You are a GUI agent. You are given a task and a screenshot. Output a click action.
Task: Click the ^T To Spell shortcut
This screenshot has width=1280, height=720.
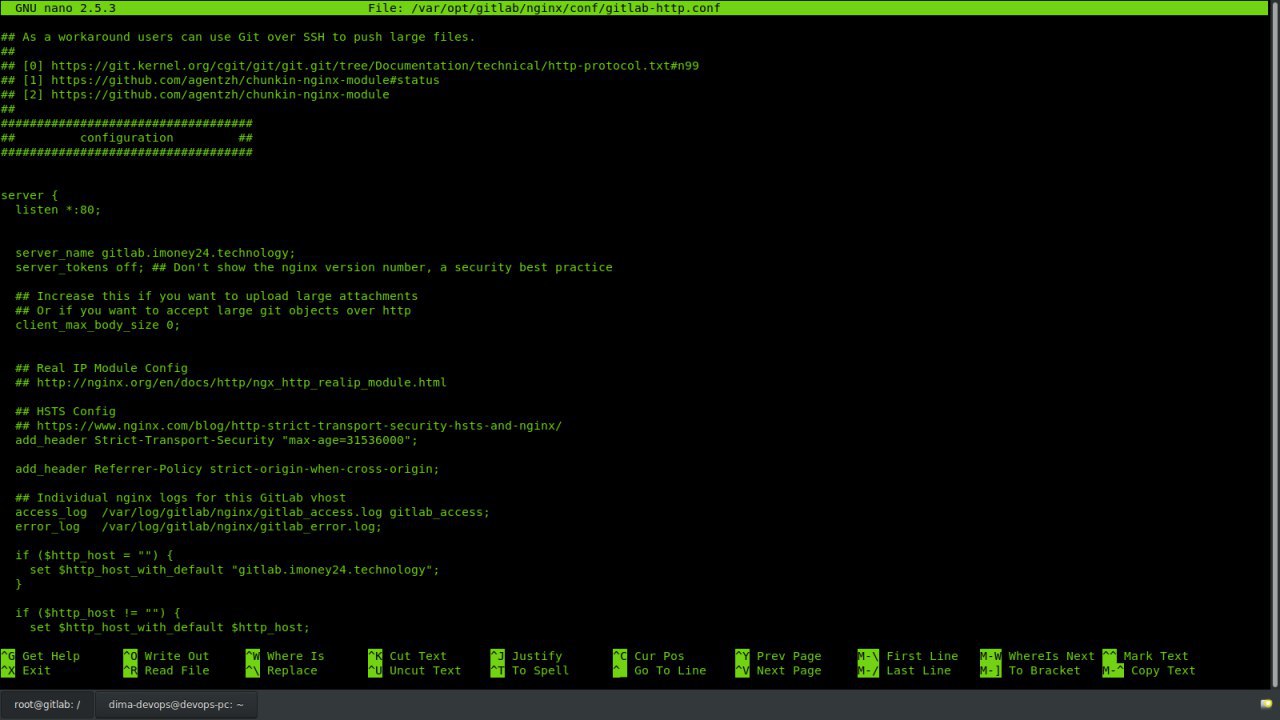529,671
